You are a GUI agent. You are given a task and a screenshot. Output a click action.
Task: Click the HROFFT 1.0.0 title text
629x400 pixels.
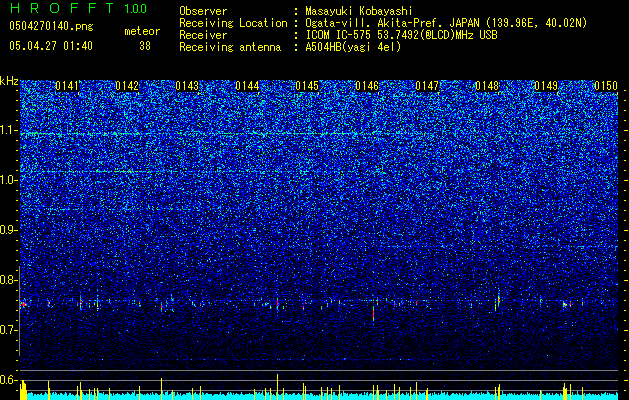(x=79, y=8)
